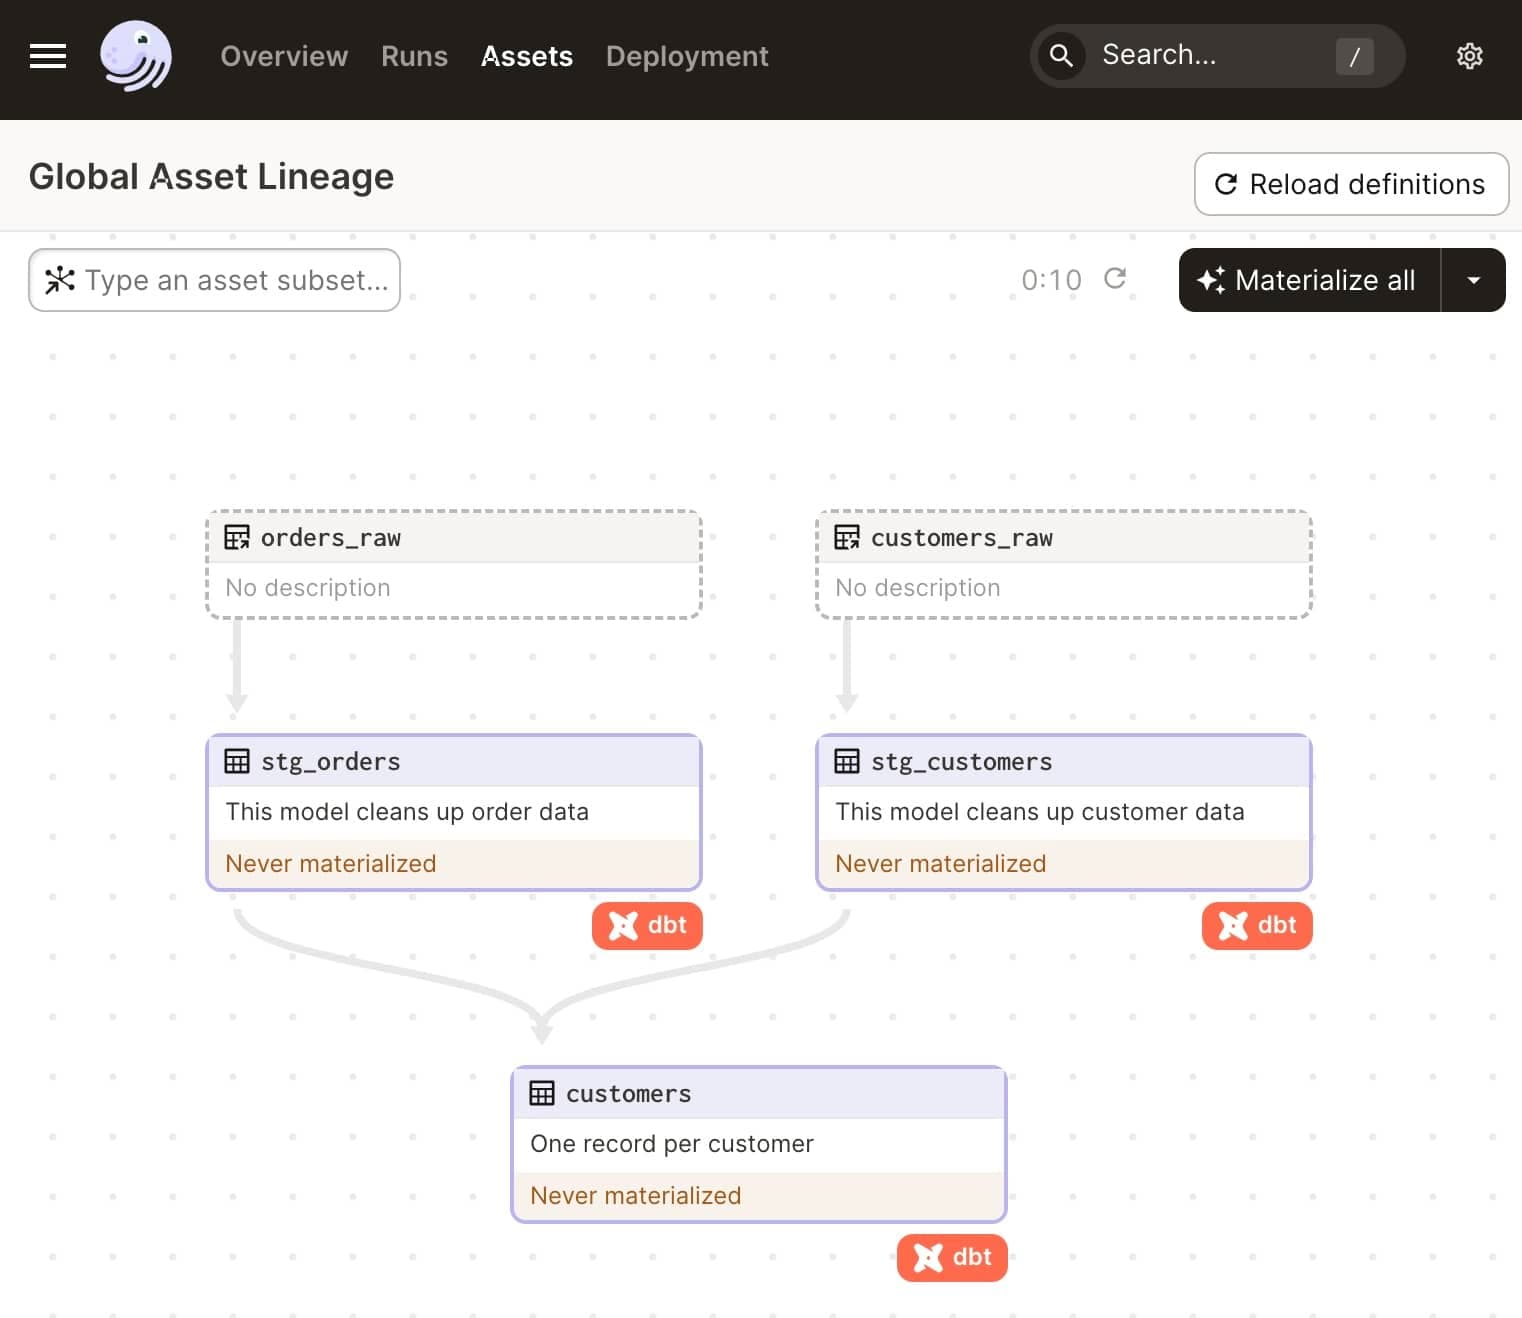Select the customers_raw source asset node
This screenshot has width=1522, height=1318.
coord(1063,564)
